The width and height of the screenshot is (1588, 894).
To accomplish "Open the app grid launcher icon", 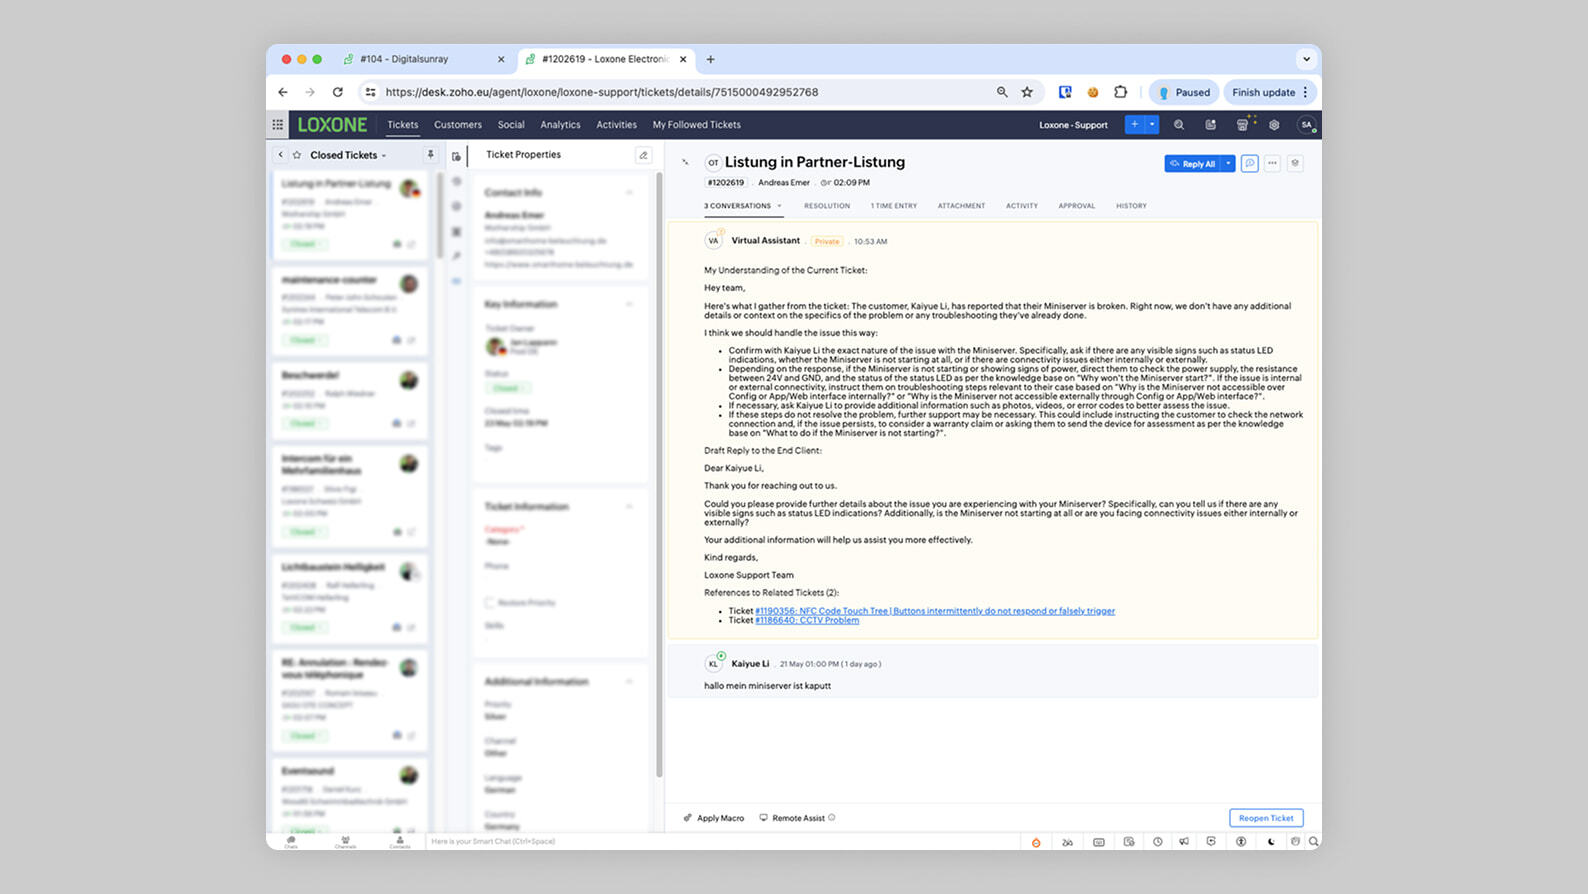I will (x=278, y=125).
